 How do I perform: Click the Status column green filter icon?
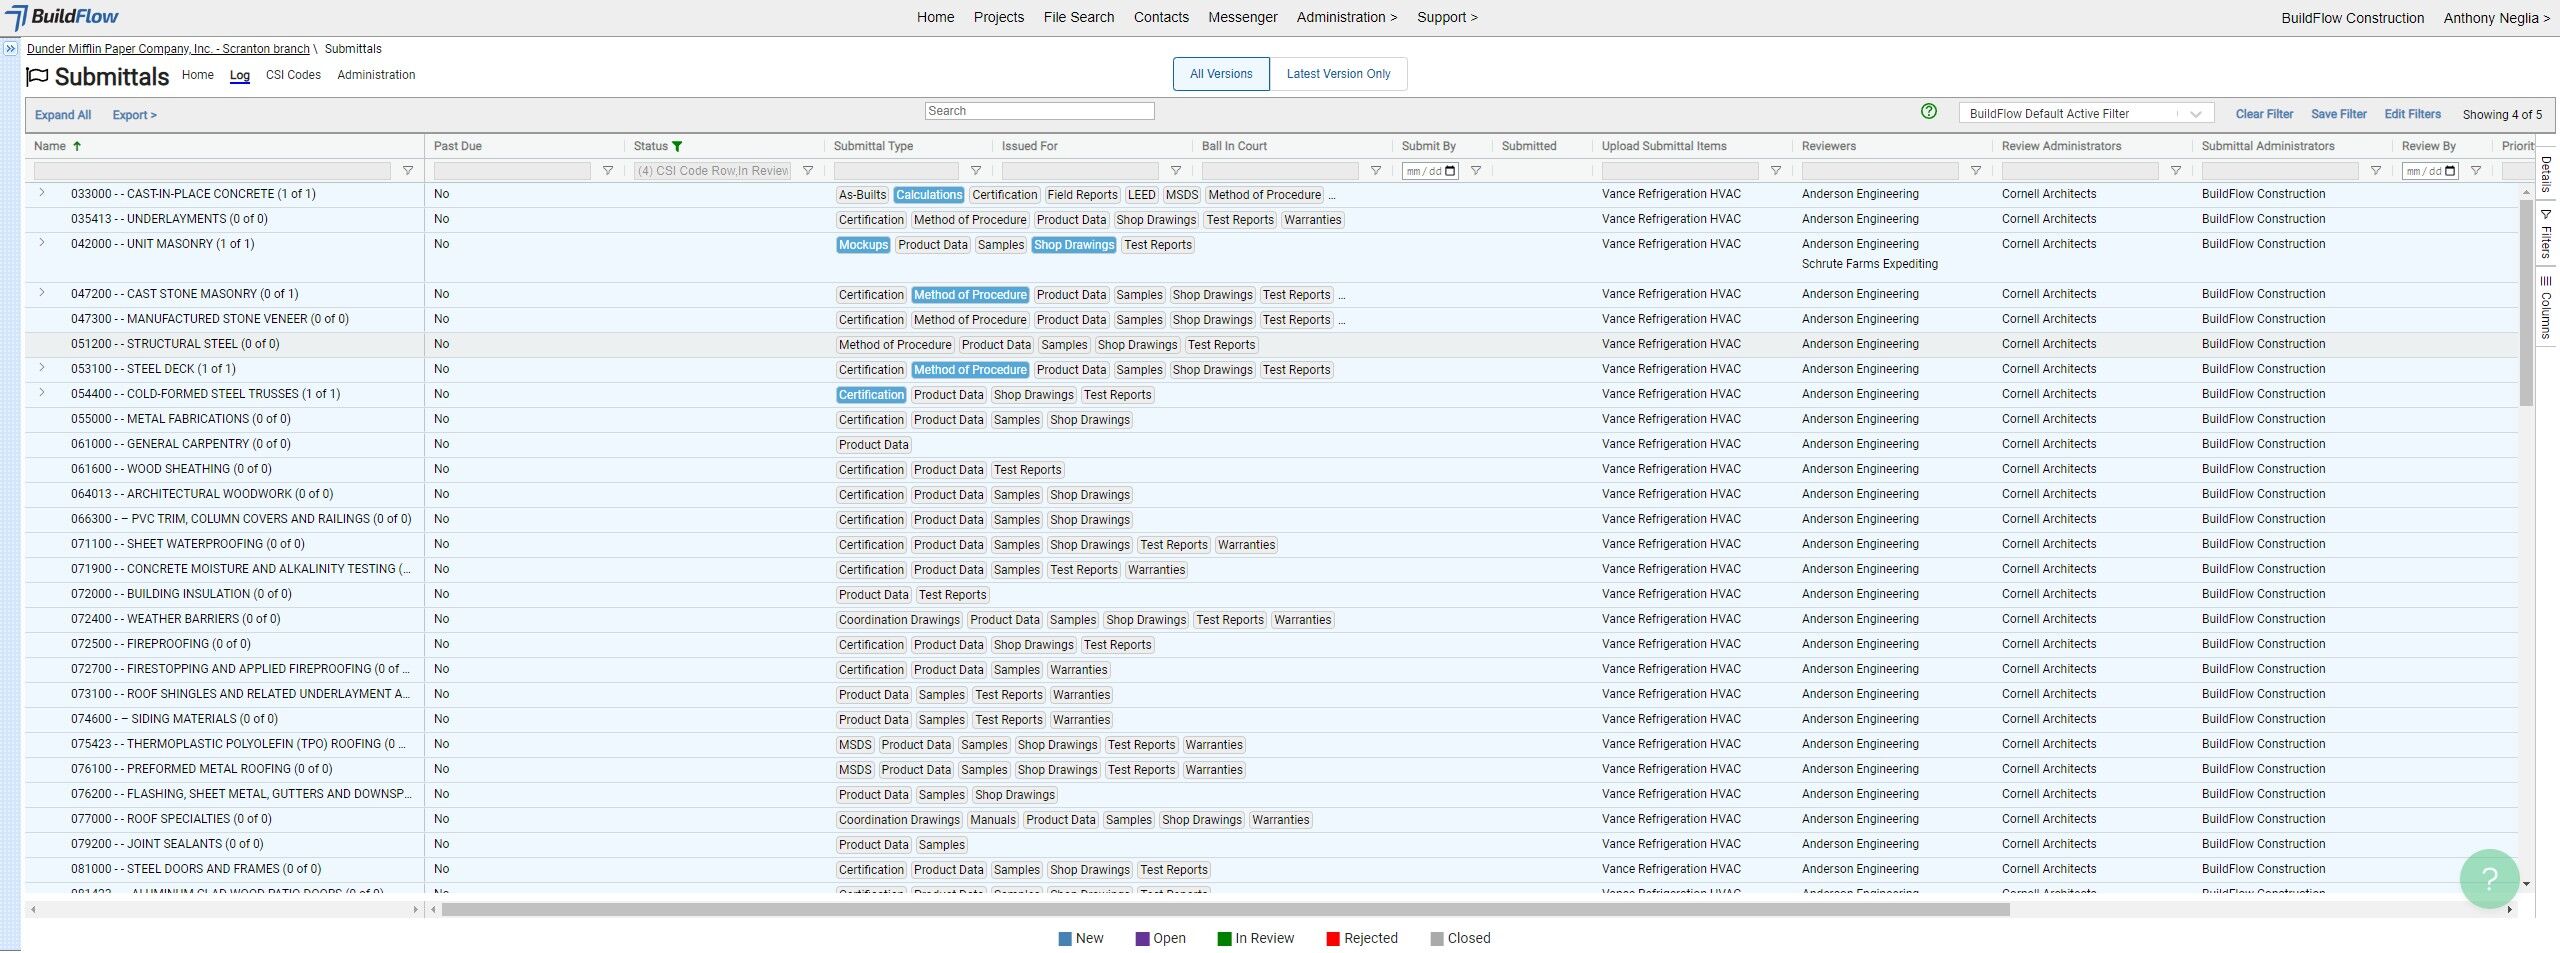point(677,146)
